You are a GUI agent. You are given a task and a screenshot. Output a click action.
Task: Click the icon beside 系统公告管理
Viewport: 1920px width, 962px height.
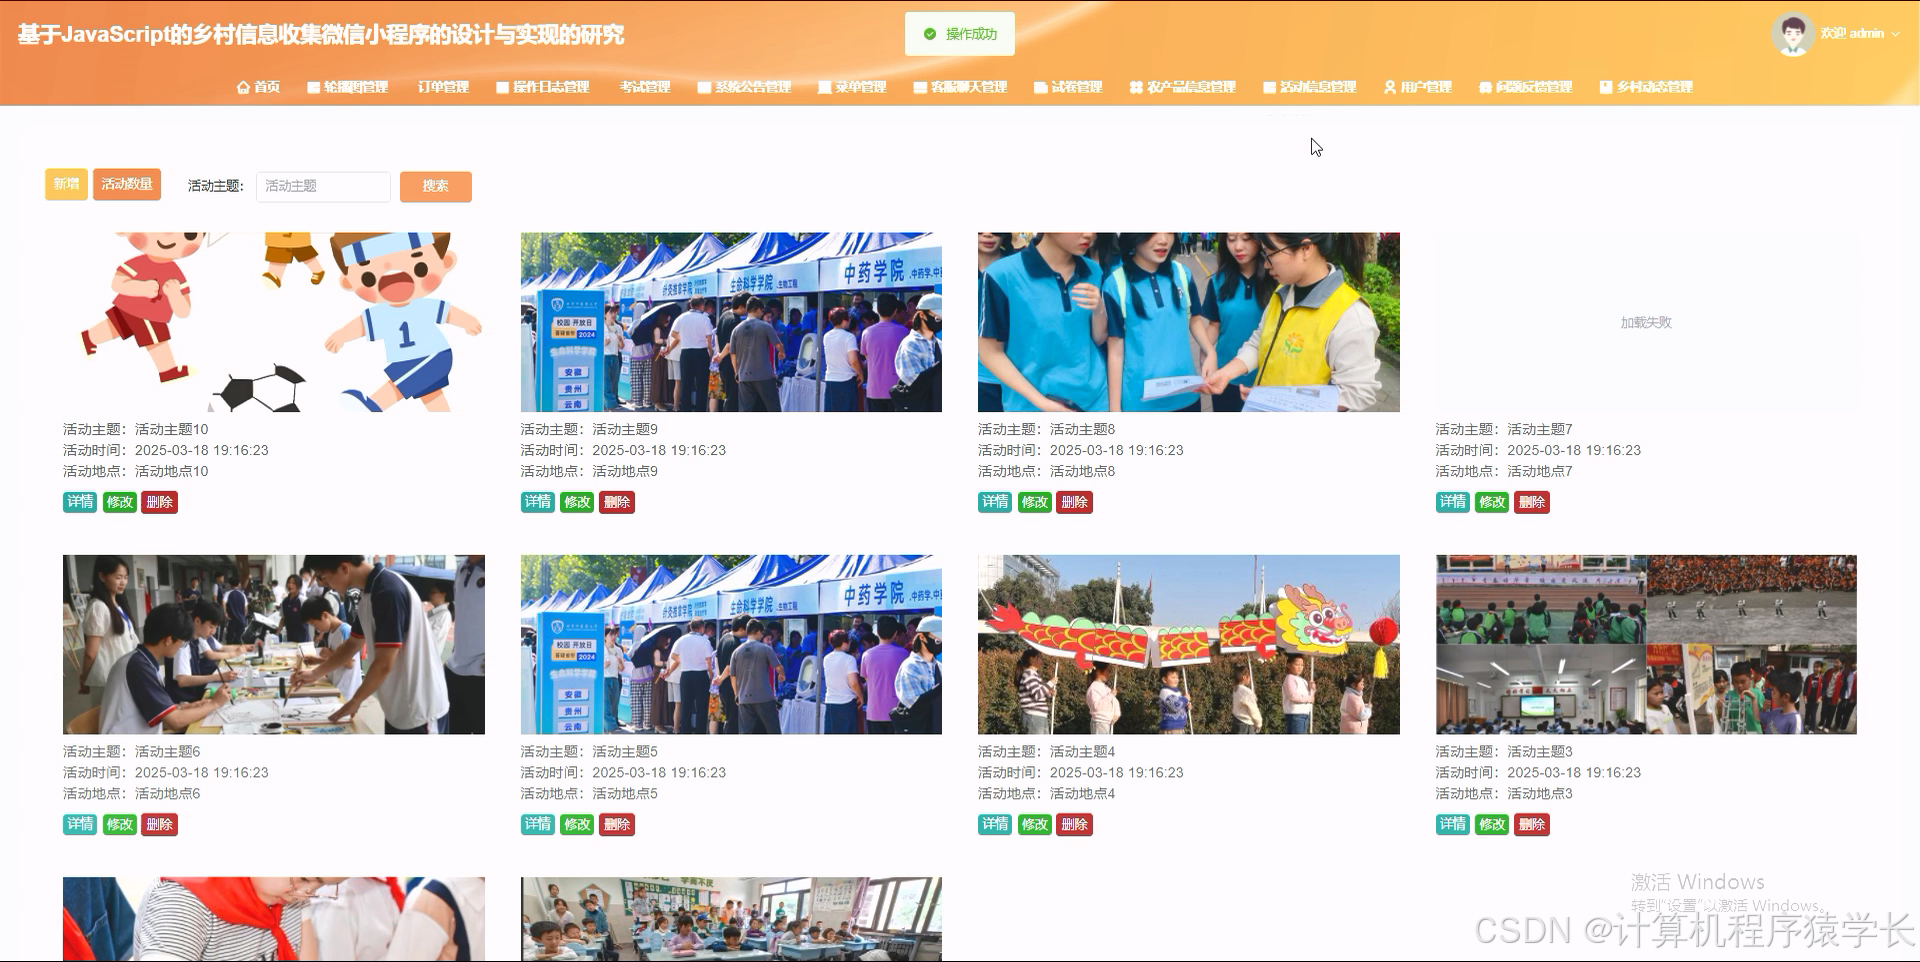(704, 88)
